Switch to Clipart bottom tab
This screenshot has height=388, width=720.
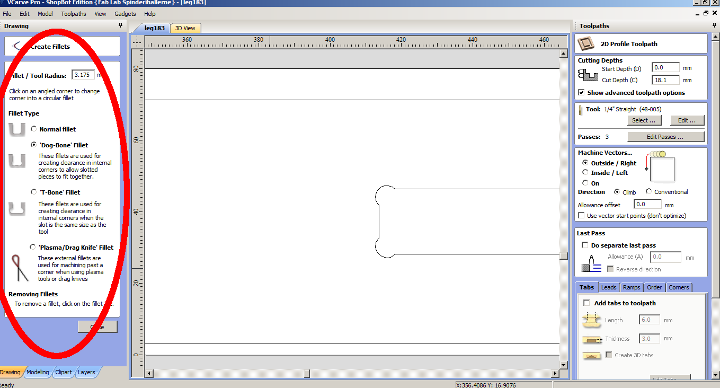(x=64, y=372)
